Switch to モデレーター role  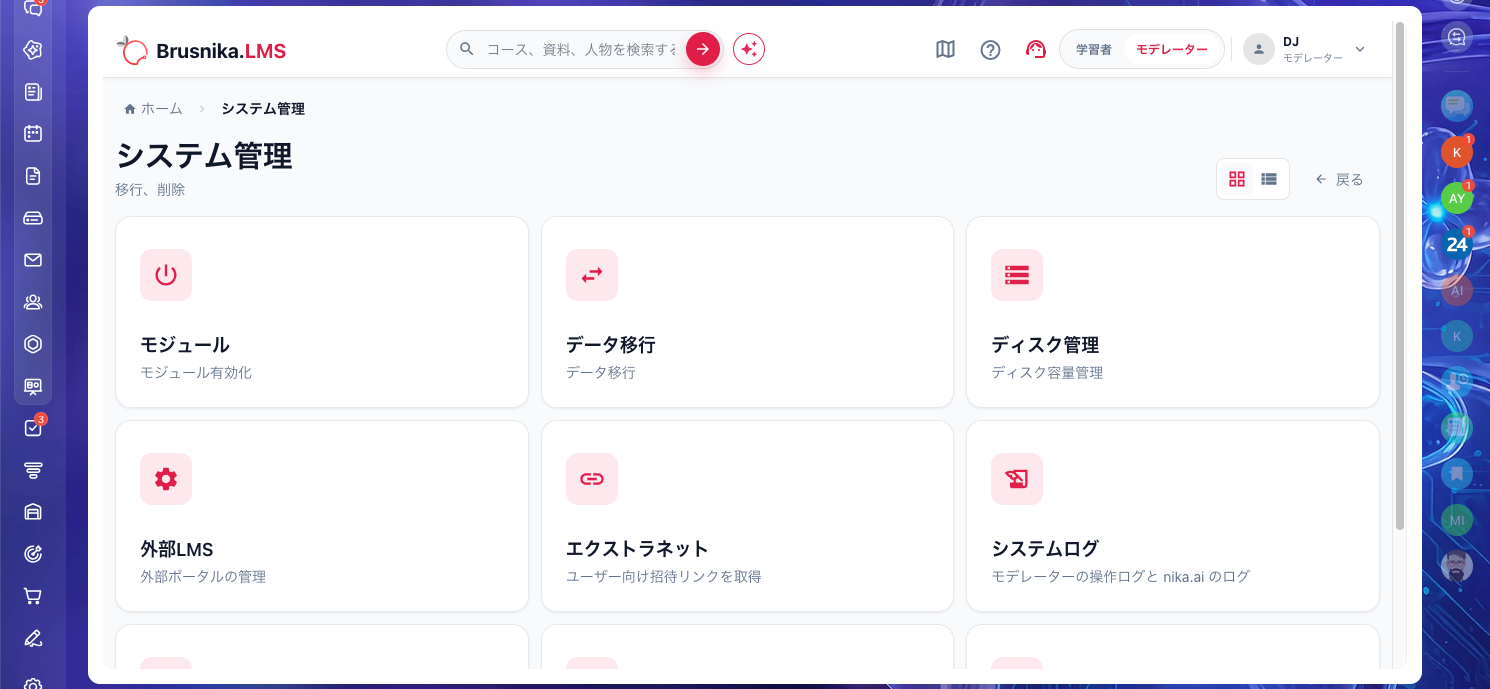(x=1172, y=49)
